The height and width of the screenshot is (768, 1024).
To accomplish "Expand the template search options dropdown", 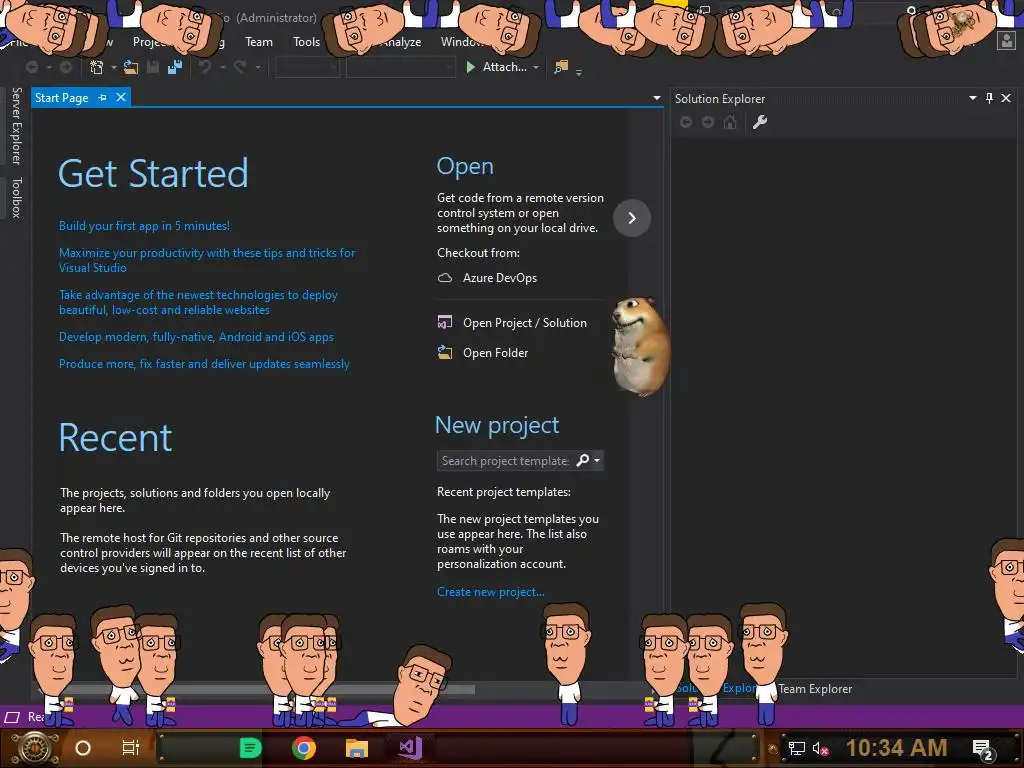I will 597,460.
